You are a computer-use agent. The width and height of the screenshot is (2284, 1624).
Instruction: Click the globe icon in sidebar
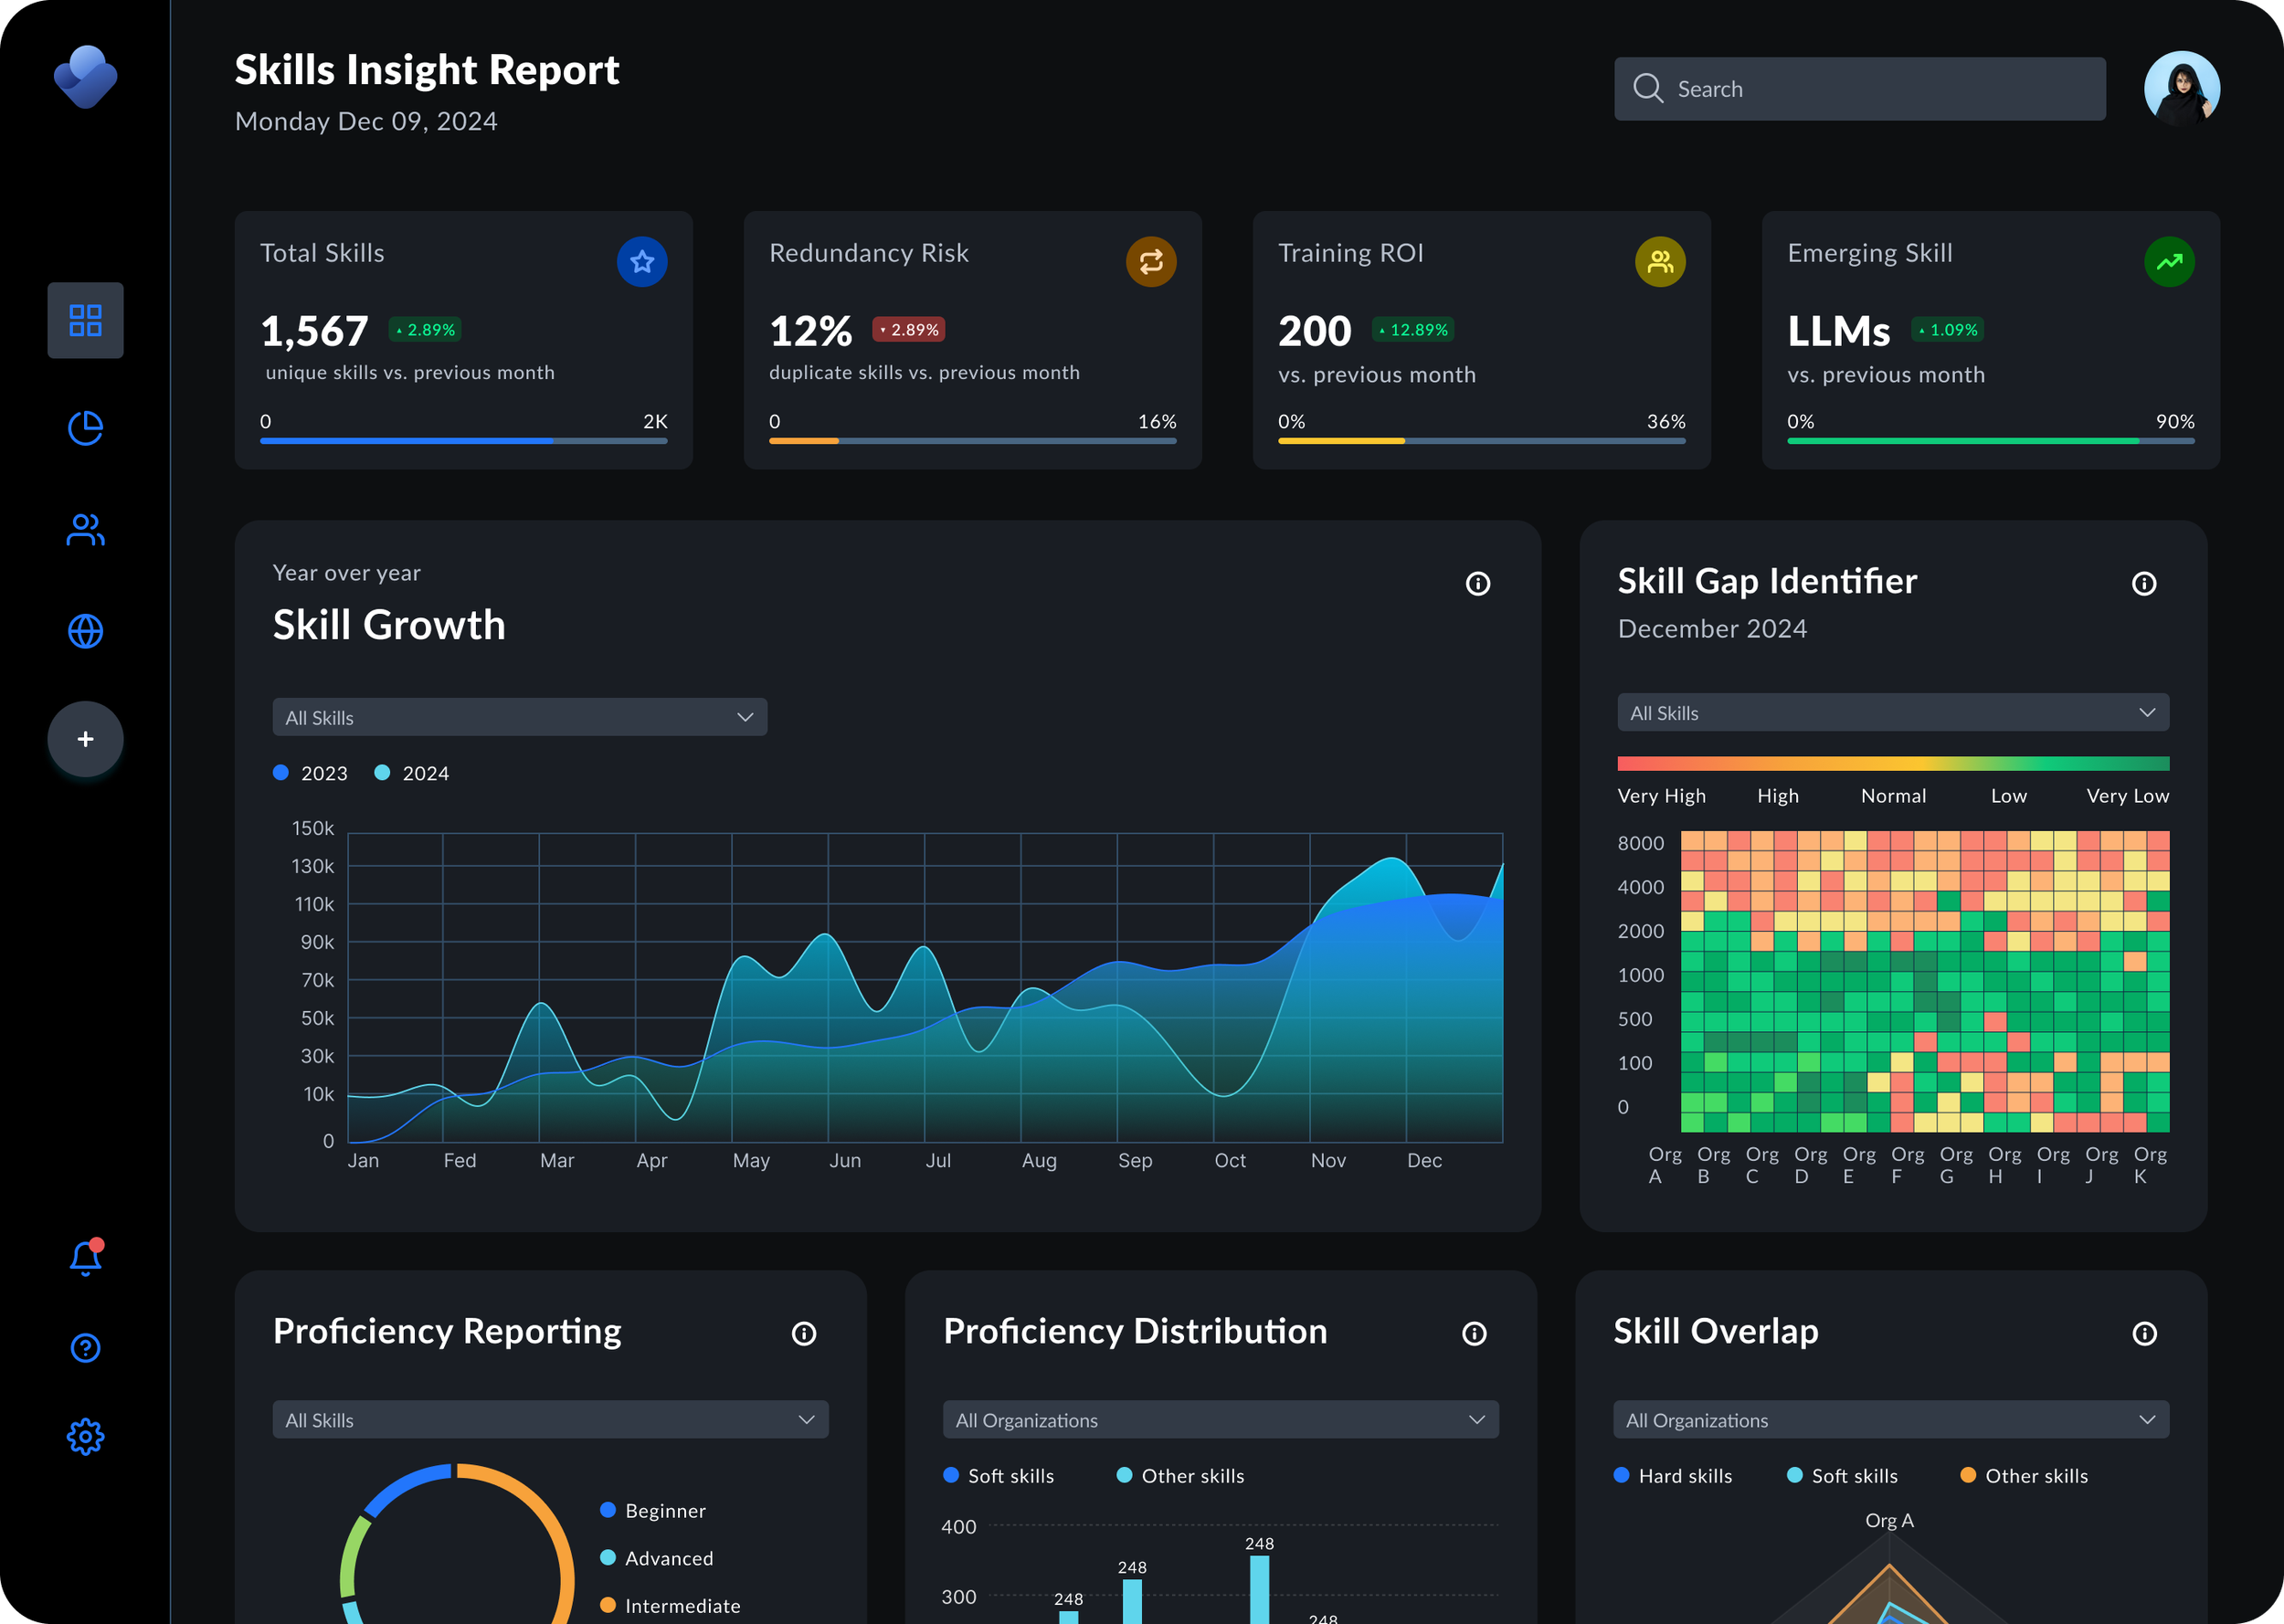(x=85, y=631)
